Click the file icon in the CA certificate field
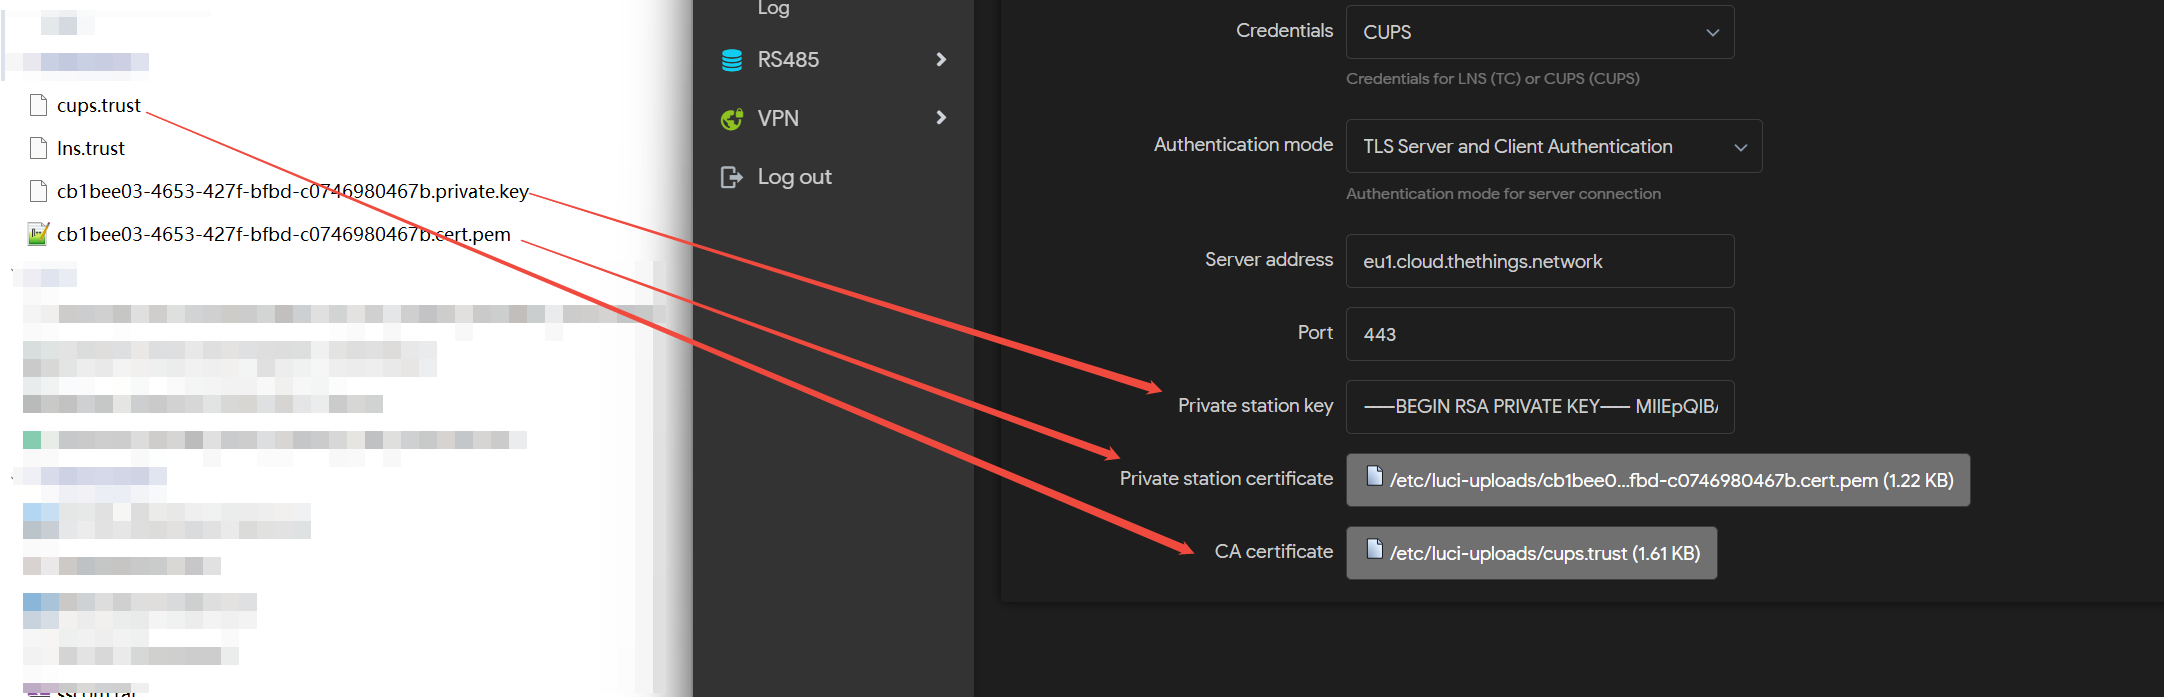Screen dimensions: 2164x697 click(x=1375, y=550)
